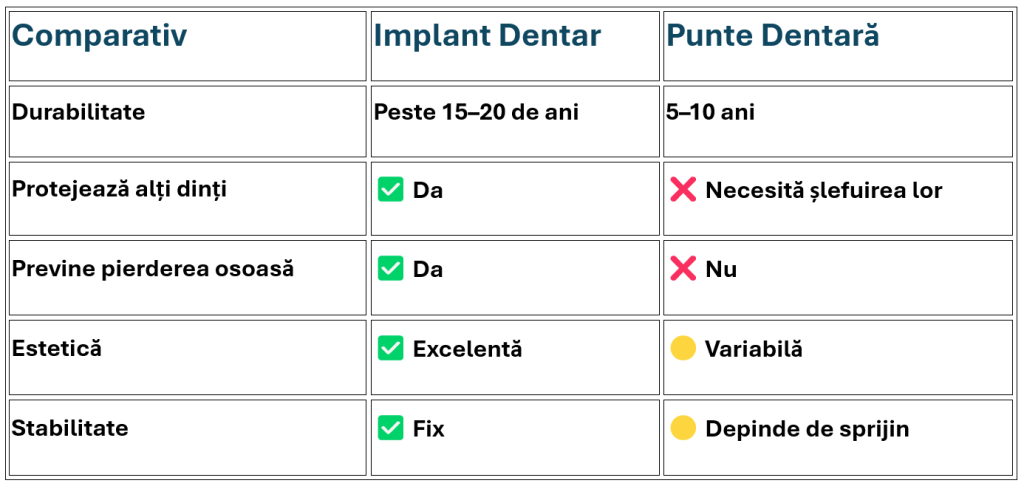
Task: Click the Necesită șlefuirea lor text
Action: (824, 191)
